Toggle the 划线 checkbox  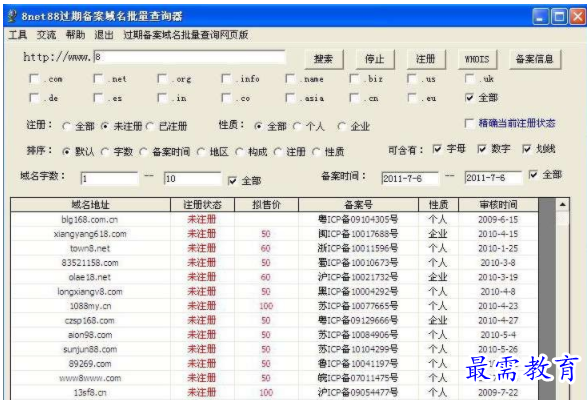(x=527, y=149)
